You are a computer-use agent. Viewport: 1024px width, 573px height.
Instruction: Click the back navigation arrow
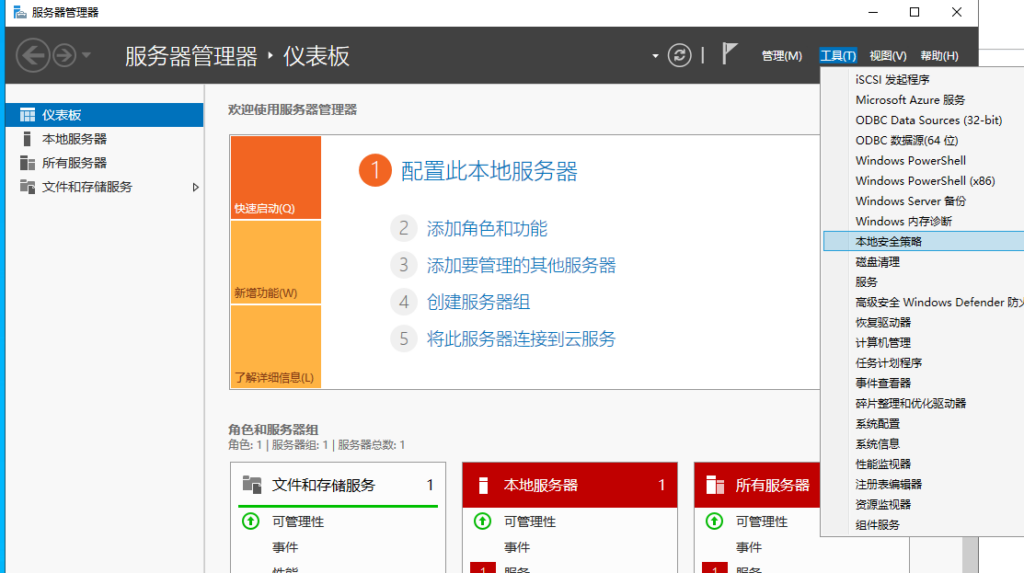(x=33, y=55)
